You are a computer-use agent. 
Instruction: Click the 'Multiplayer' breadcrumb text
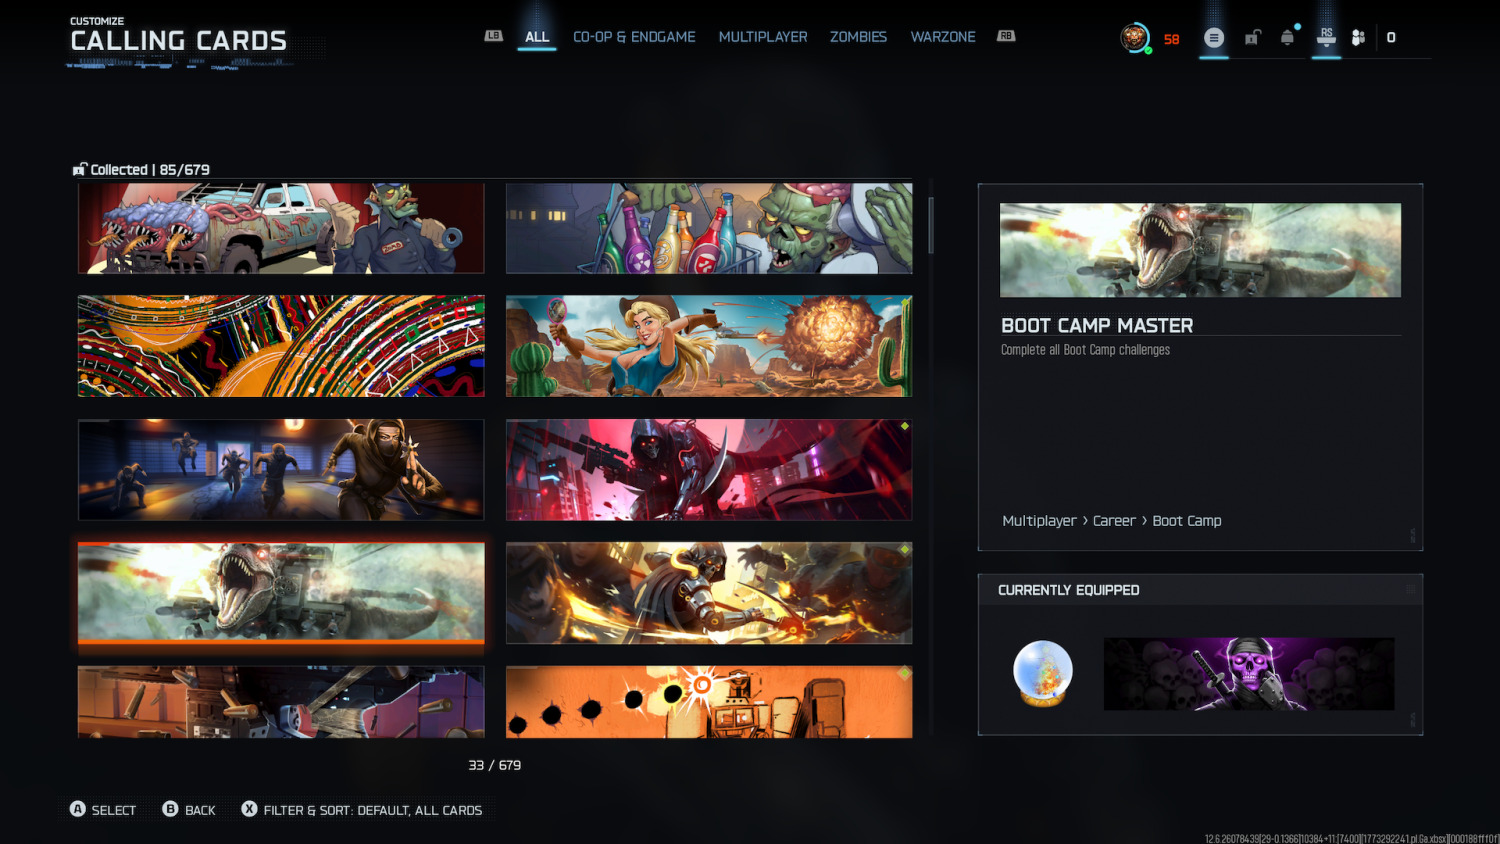pos(1039,521)
